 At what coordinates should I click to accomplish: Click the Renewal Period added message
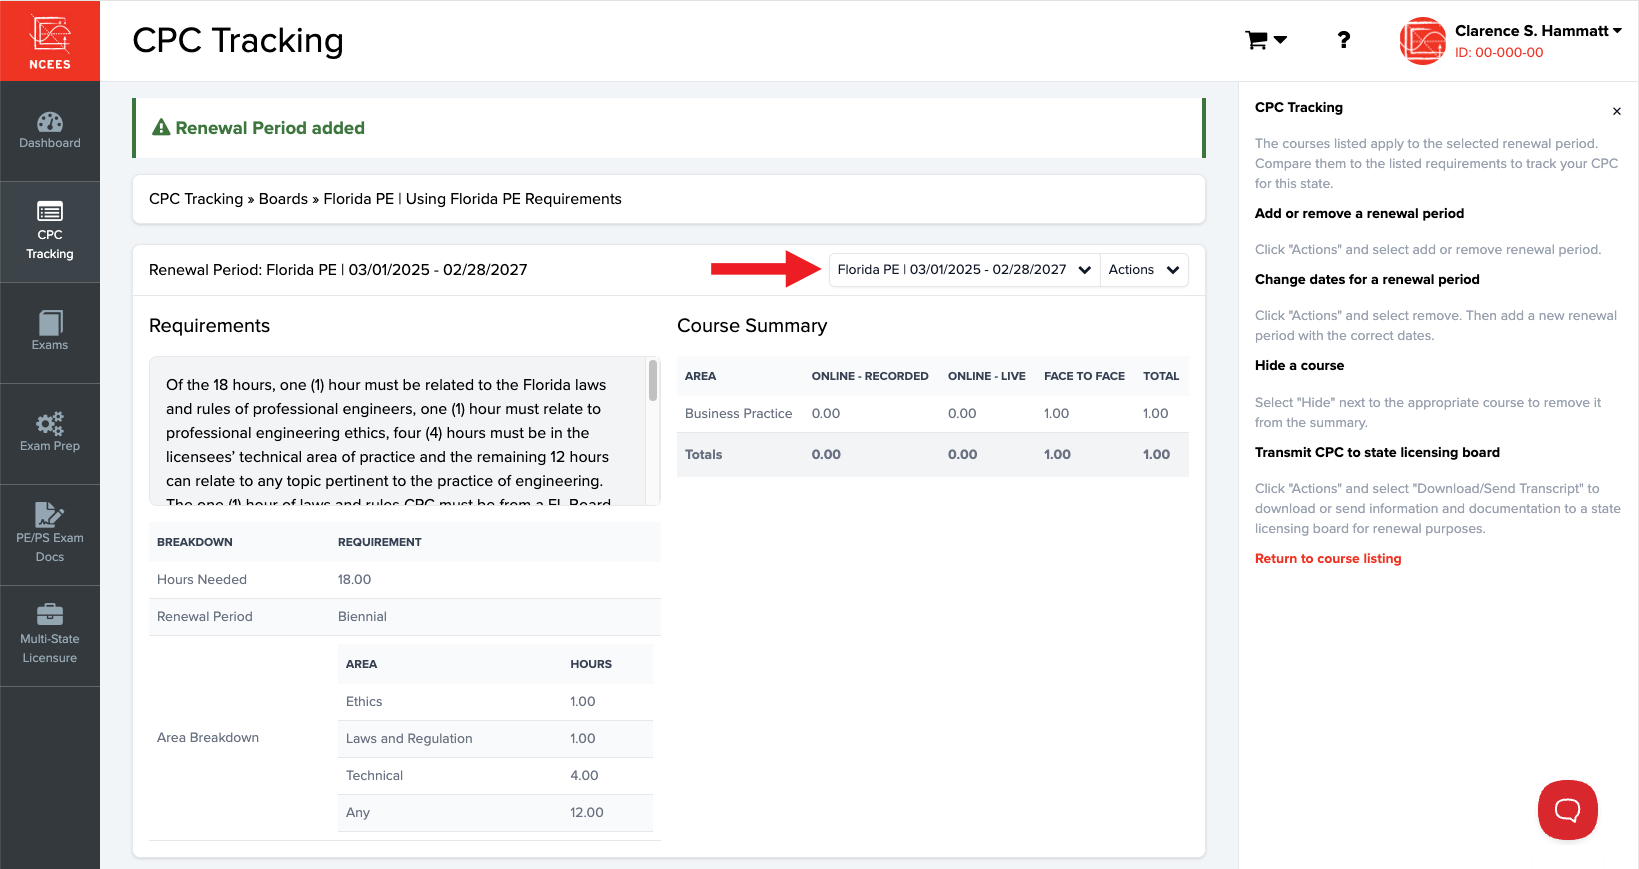[x=270, y=128]
